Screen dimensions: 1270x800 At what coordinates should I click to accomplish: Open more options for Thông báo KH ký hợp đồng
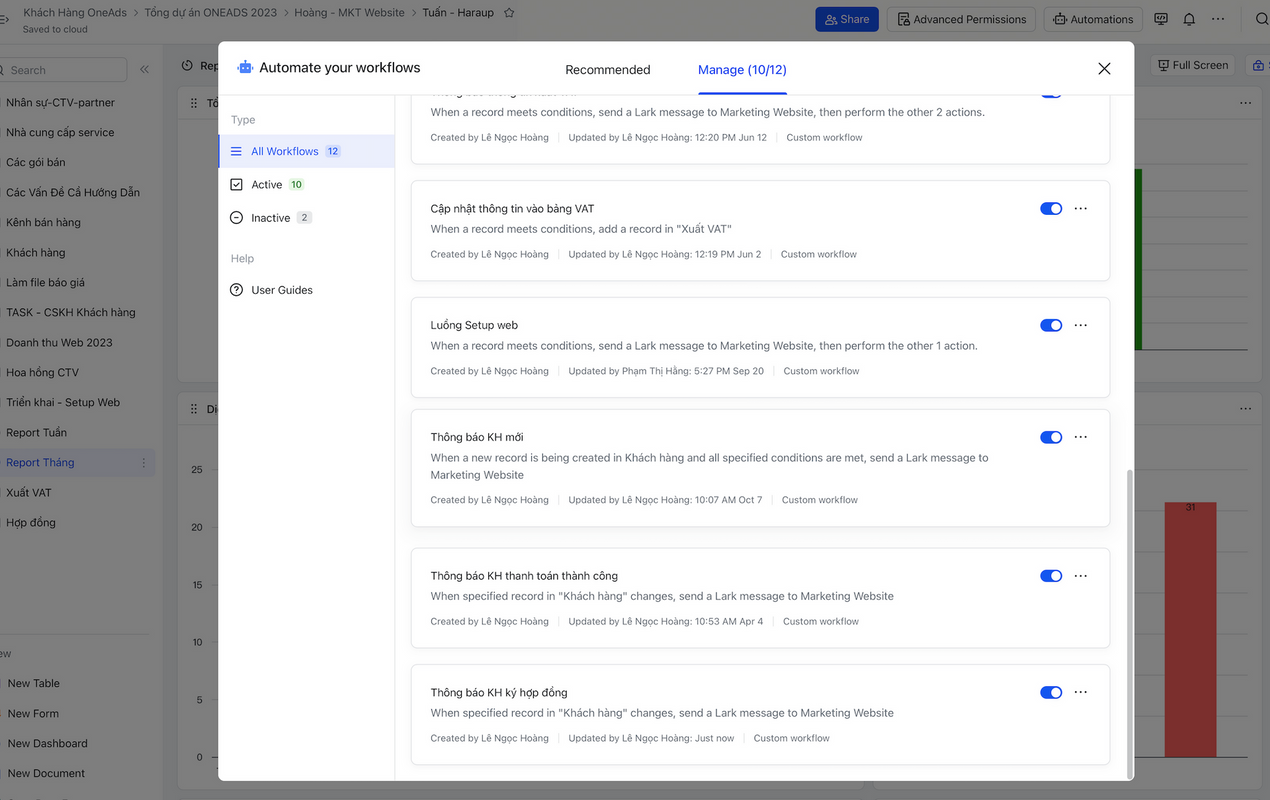coord(1081,693)
